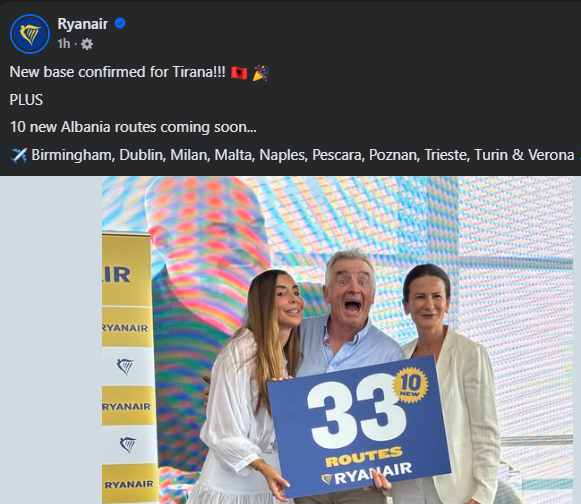Click the blue verified badge
Screen dimensions: 581x504
tap(120, 23)
